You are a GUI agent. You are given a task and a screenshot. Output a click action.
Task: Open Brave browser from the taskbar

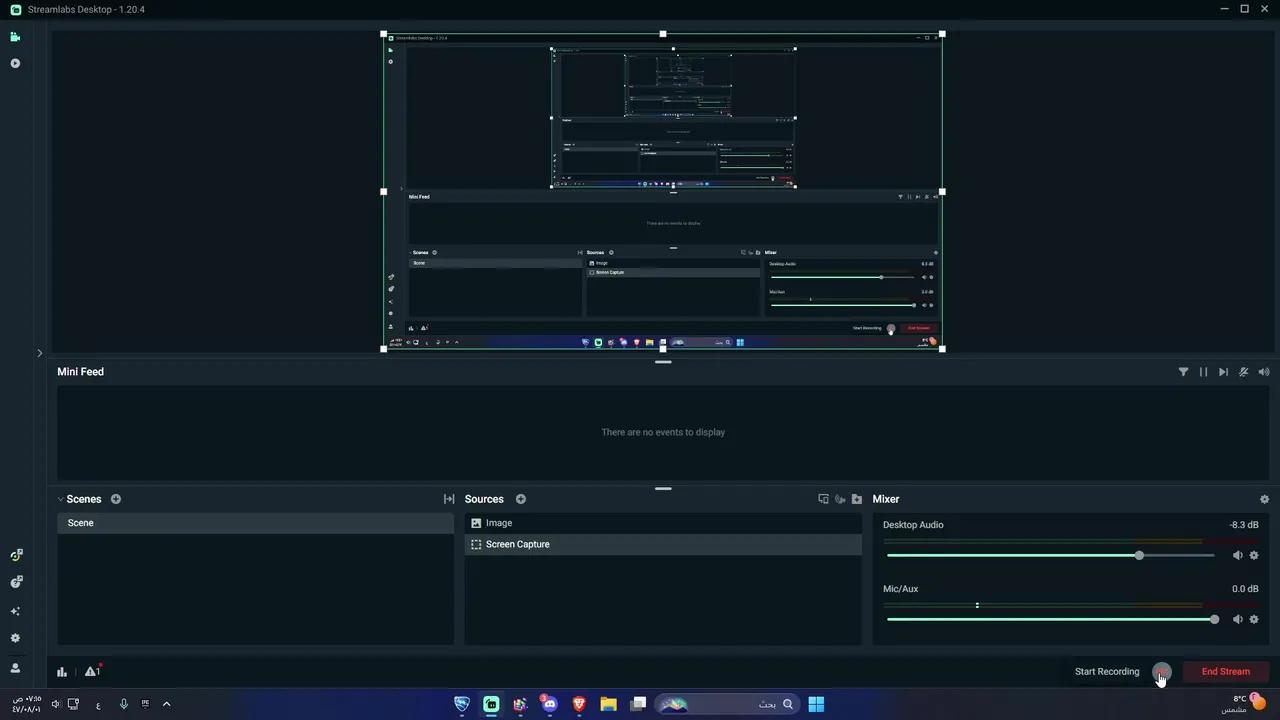579,704
